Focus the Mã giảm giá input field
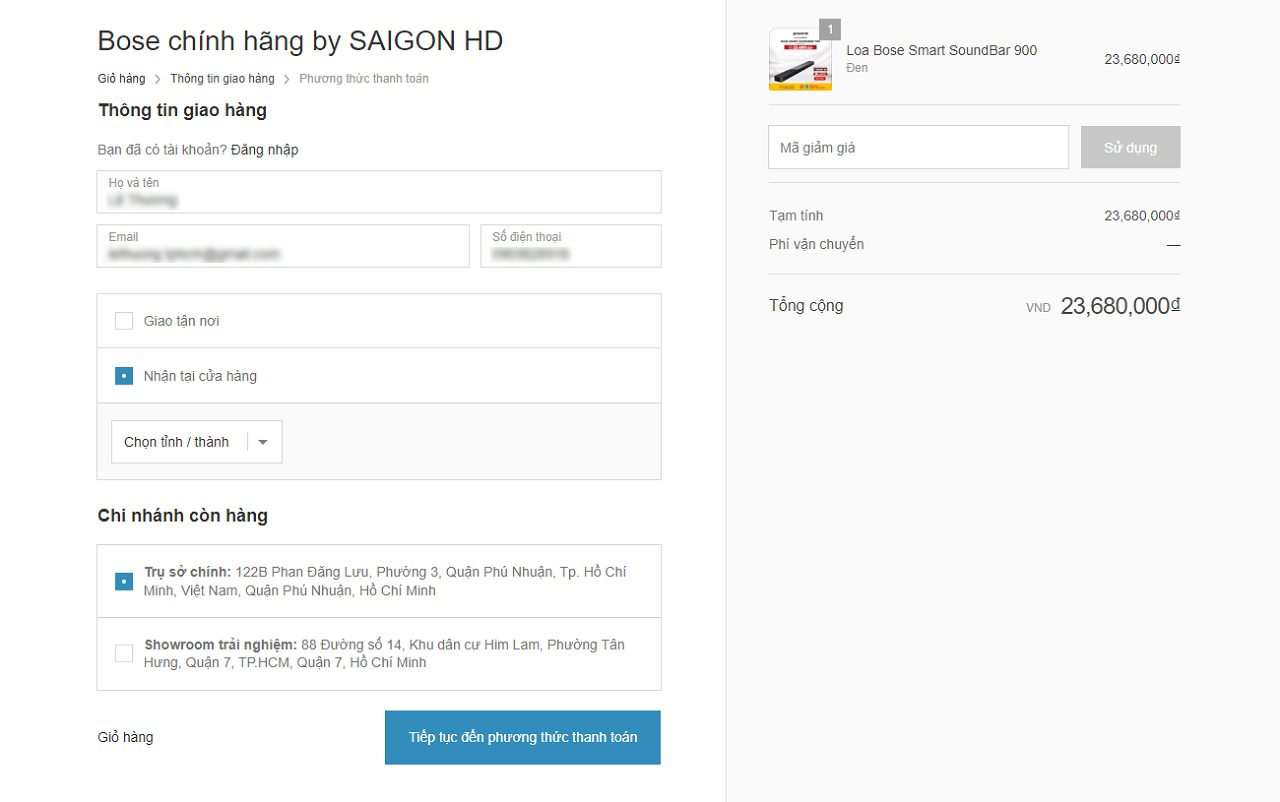This screenshot has height=802, width=1280. 918,147
